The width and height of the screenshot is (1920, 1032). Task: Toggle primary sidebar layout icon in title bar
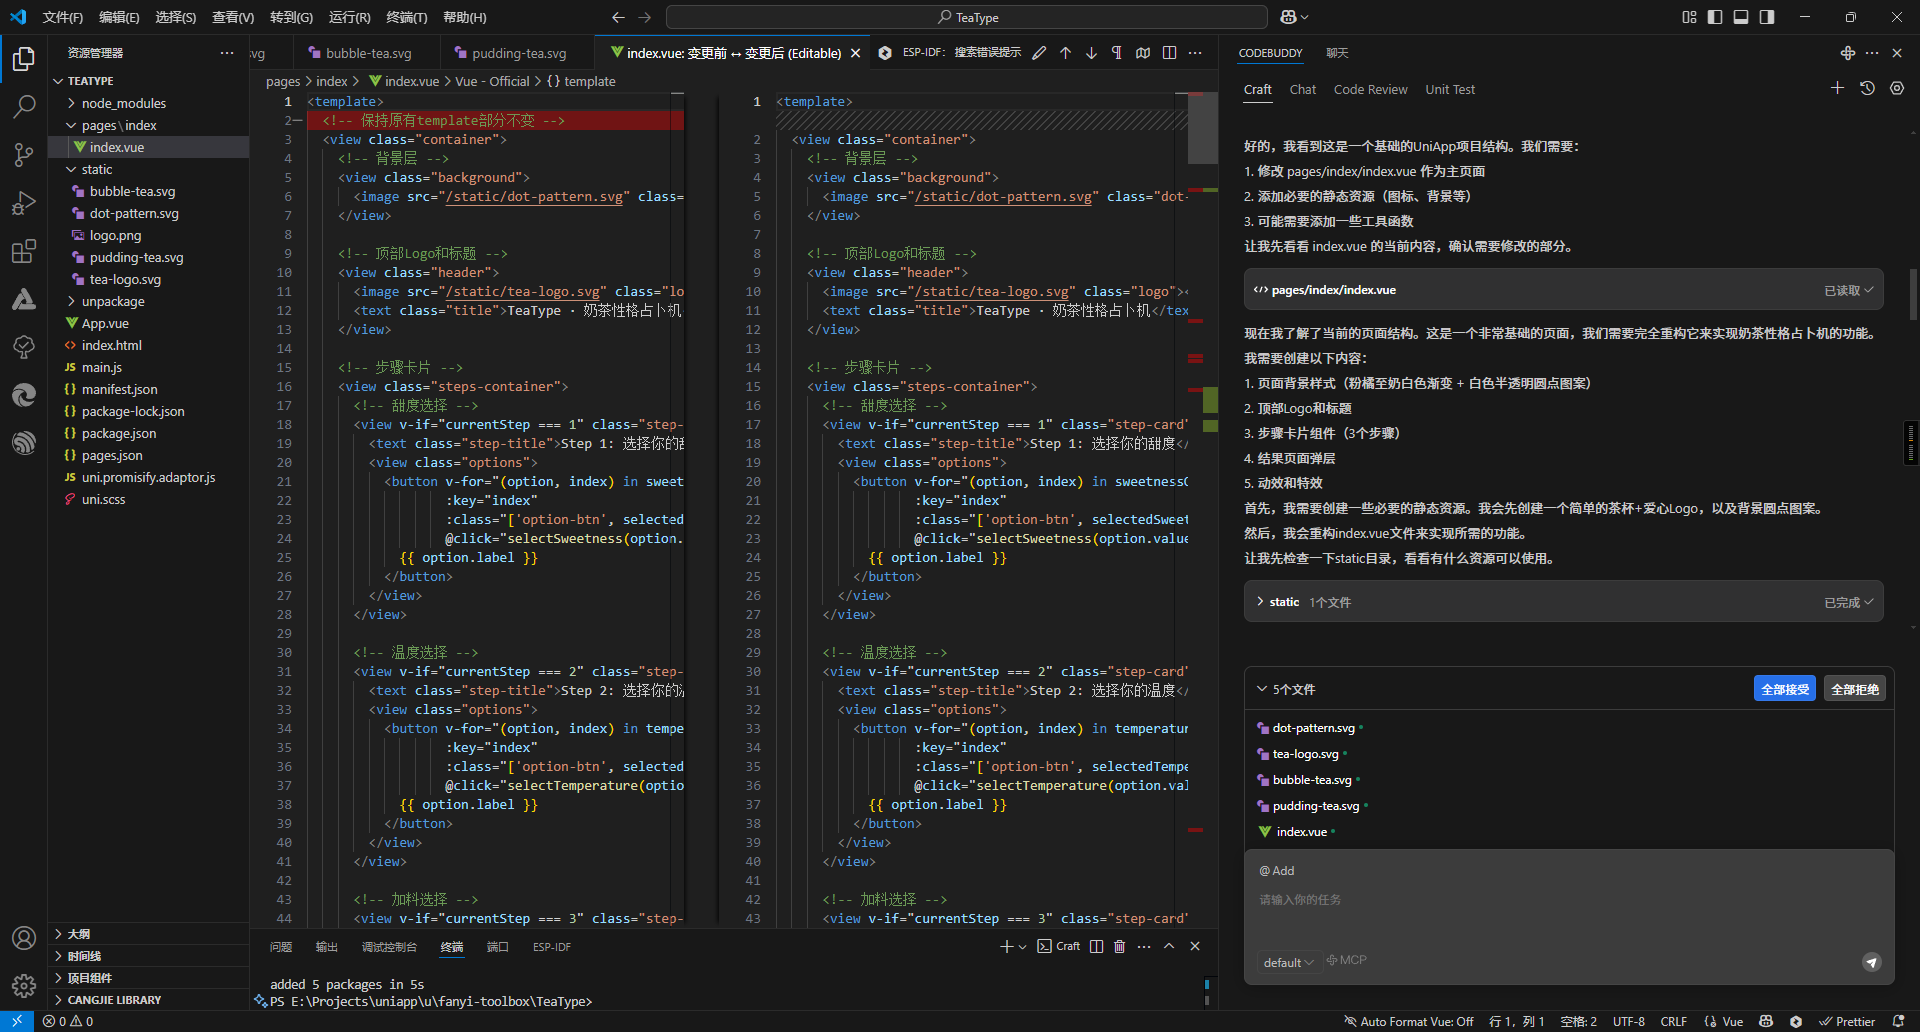point(1715,17)
